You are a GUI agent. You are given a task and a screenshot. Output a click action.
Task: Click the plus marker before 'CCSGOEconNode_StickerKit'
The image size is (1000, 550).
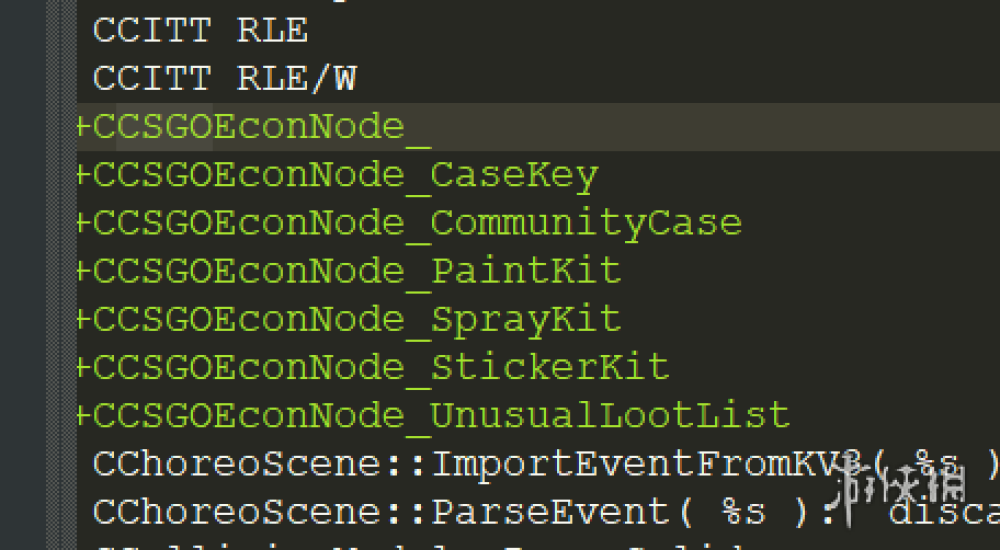(83, 368)
